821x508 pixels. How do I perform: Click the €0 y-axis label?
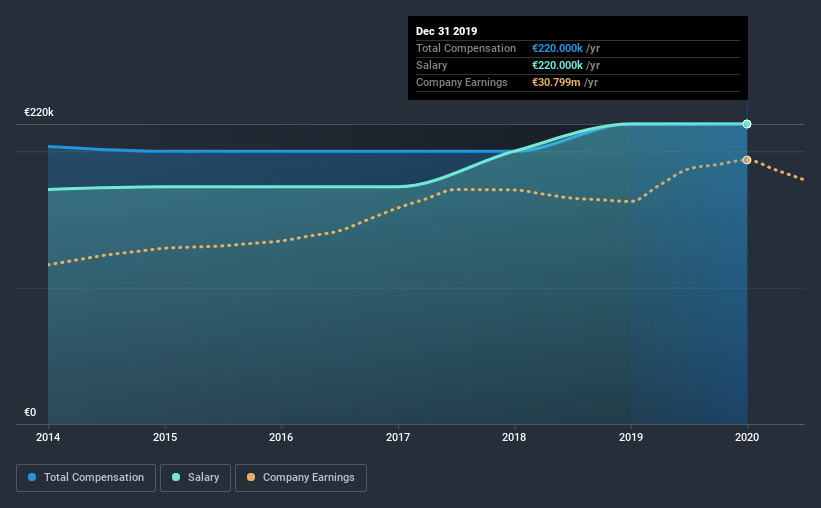[30, 412]
